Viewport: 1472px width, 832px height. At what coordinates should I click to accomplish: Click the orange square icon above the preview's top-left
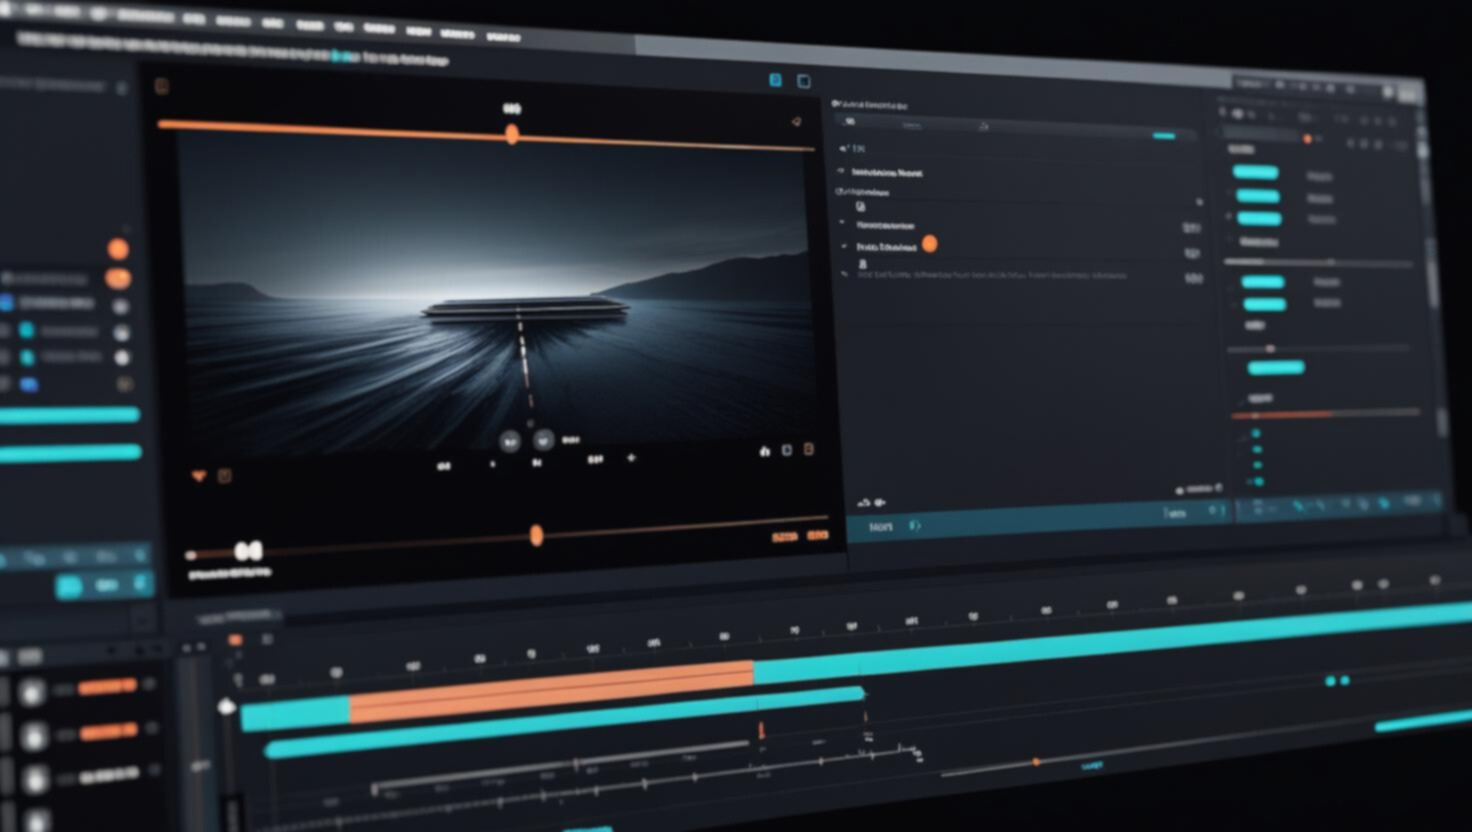point(162,87)
